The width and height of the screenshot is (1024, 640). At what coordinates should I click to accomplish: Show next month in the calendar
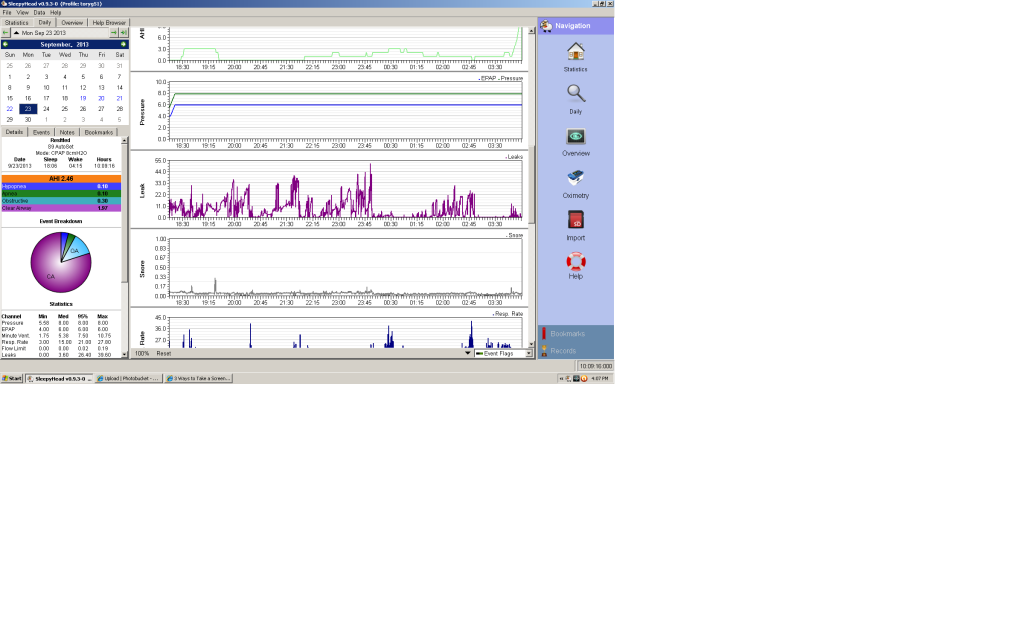point(123,44)
